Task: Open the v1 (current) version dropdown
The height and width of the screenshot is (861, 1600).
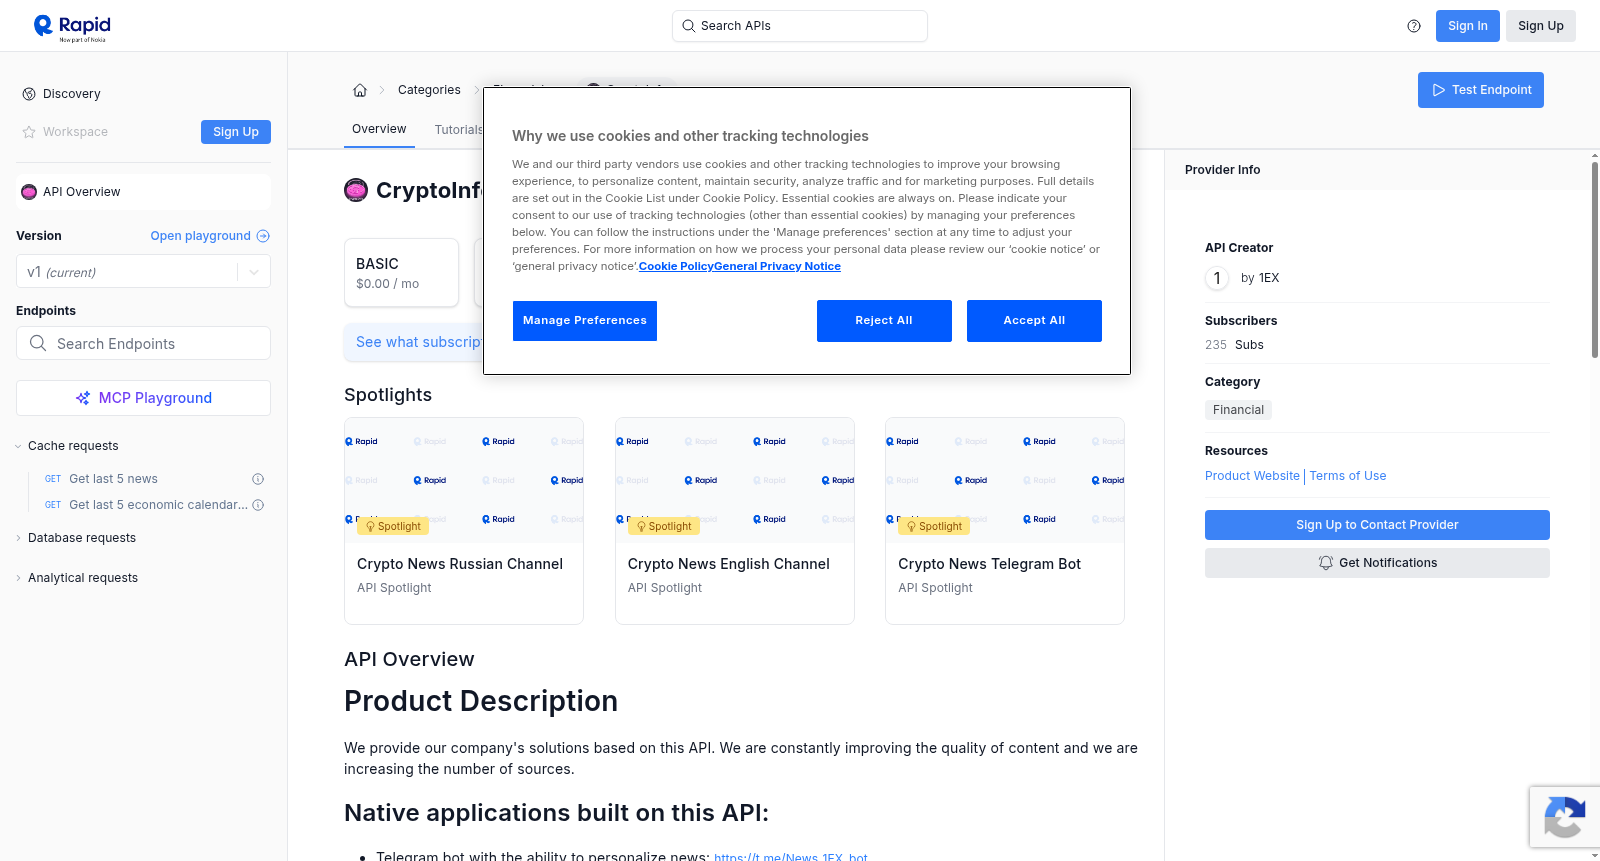Action: 143,272
